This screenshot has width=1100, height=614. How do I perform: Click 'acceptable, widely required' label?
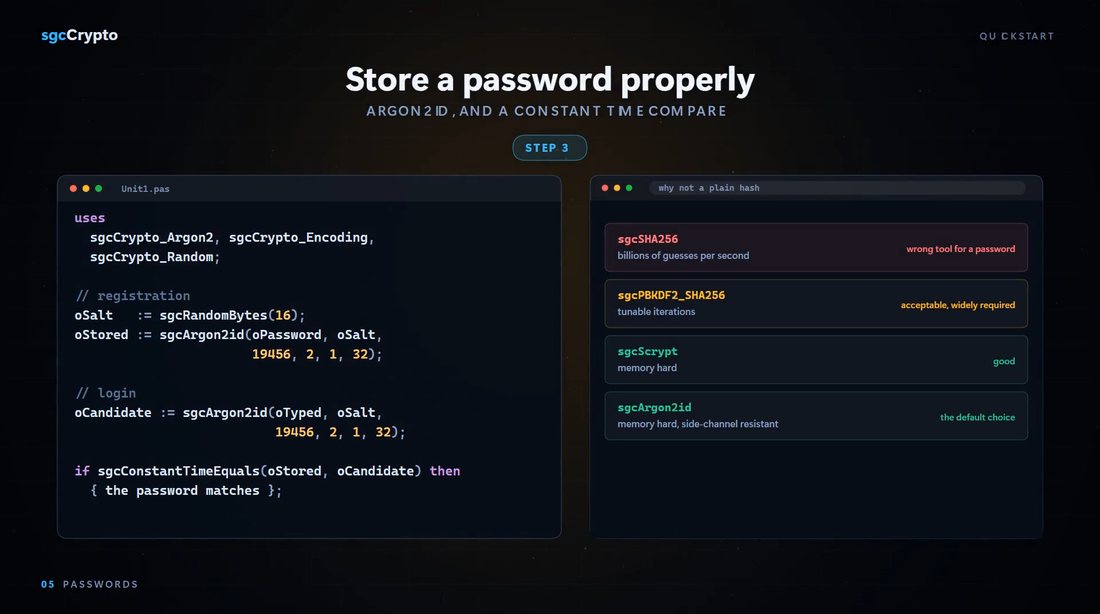pyautogui.click(x=958, y=305)
